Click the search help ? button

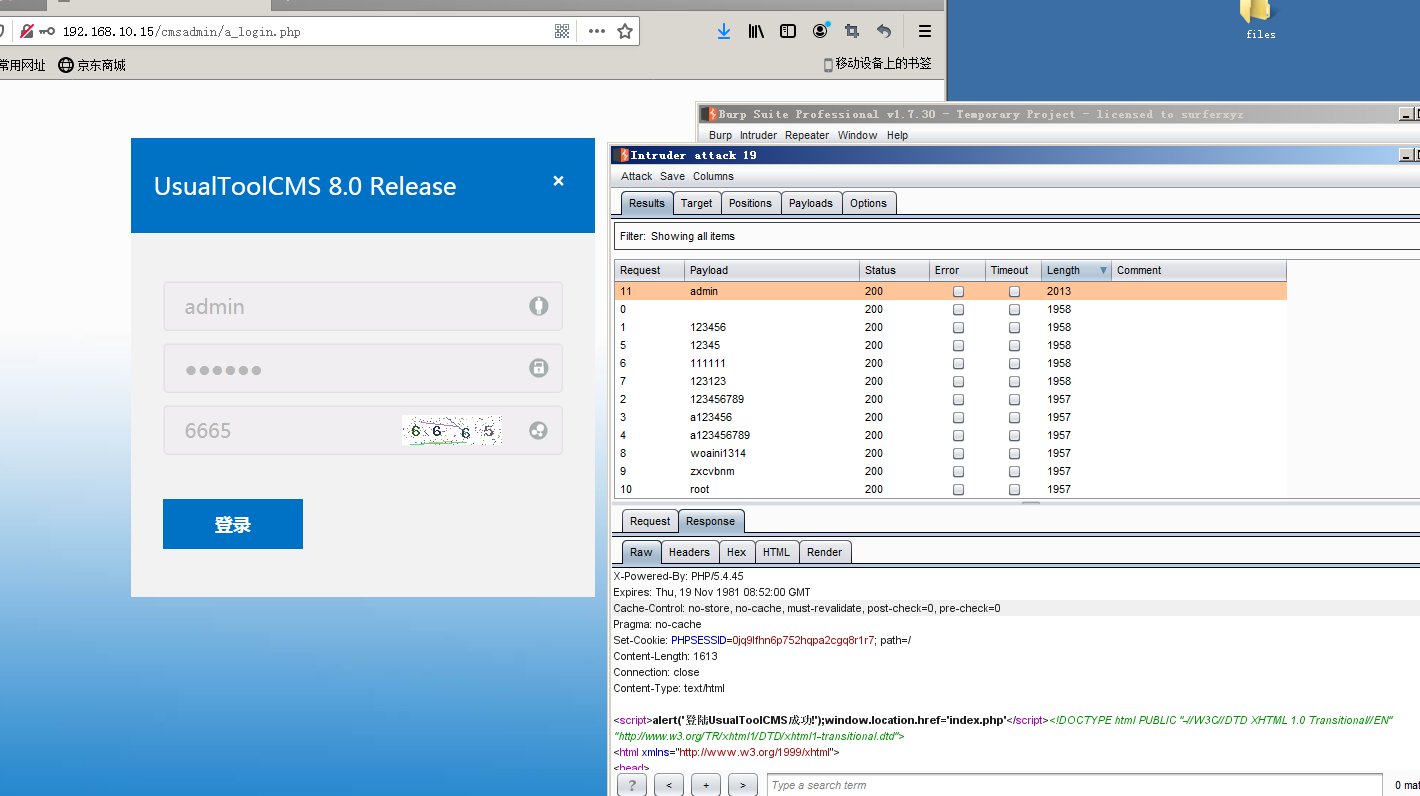[631, 785]
